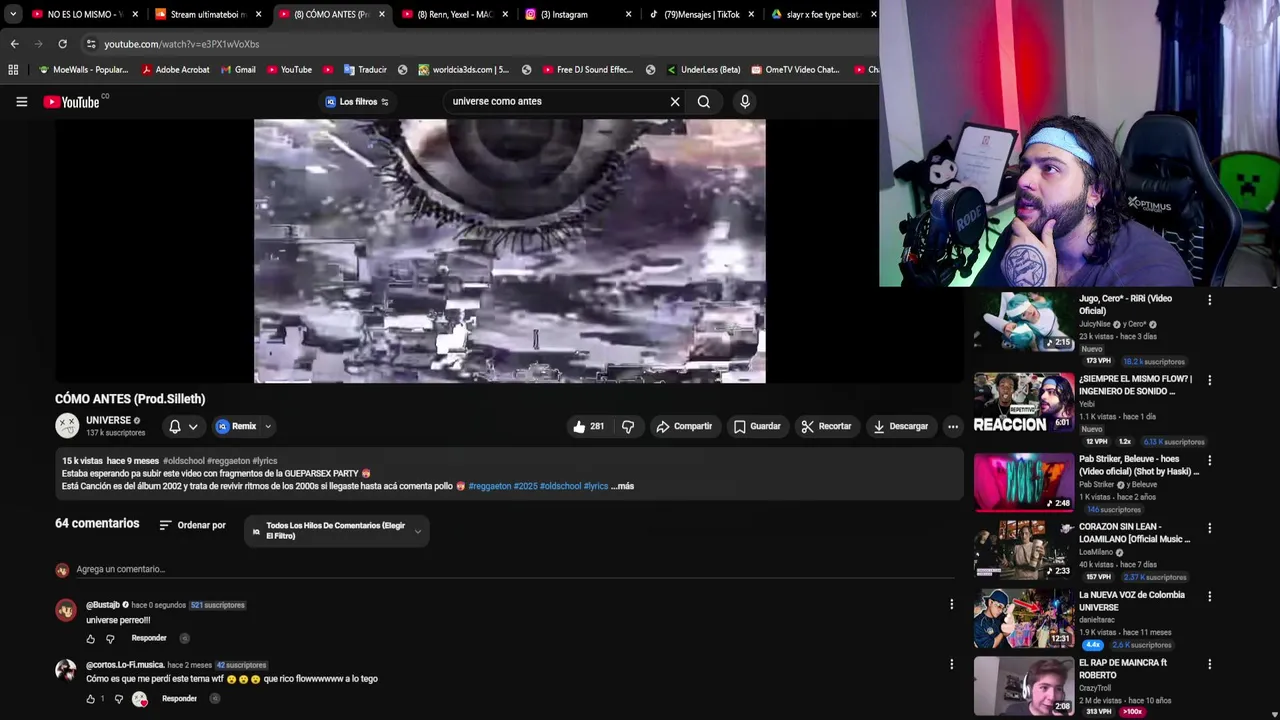Save the video with Guardar

pos(757,426)
